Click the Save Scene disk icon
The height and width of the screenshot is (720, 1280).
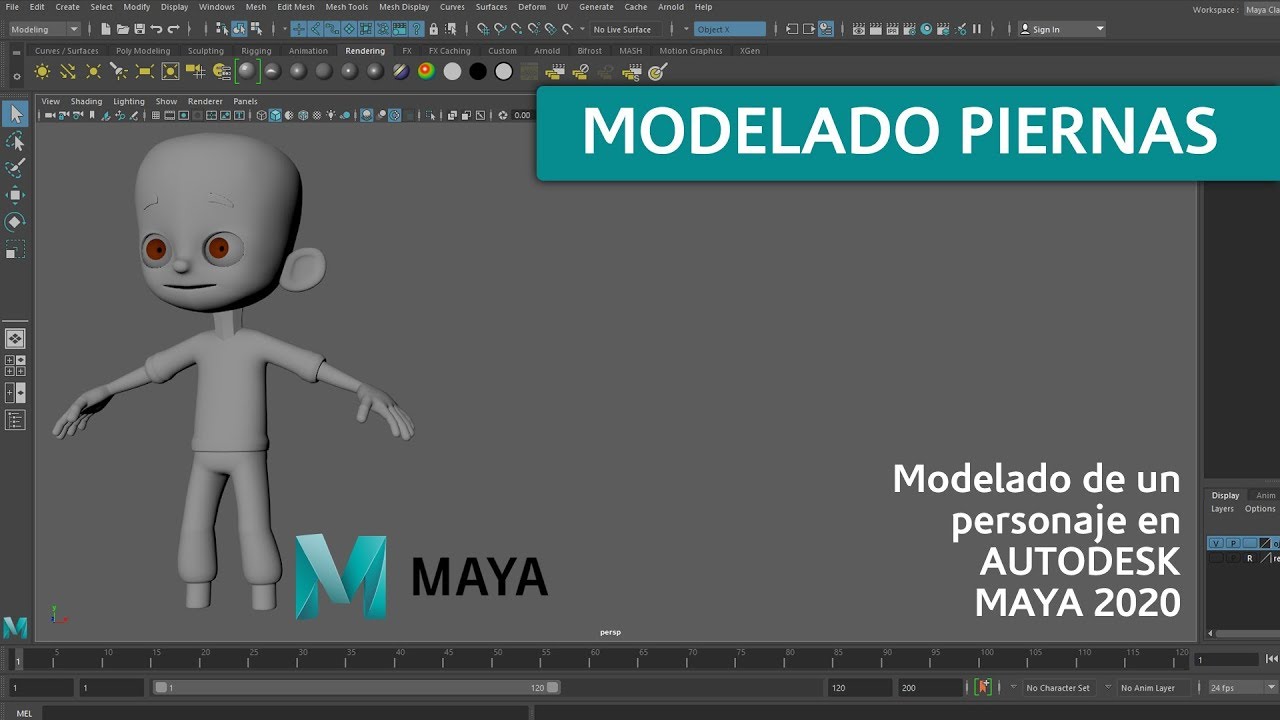click(x=139, y=29)
